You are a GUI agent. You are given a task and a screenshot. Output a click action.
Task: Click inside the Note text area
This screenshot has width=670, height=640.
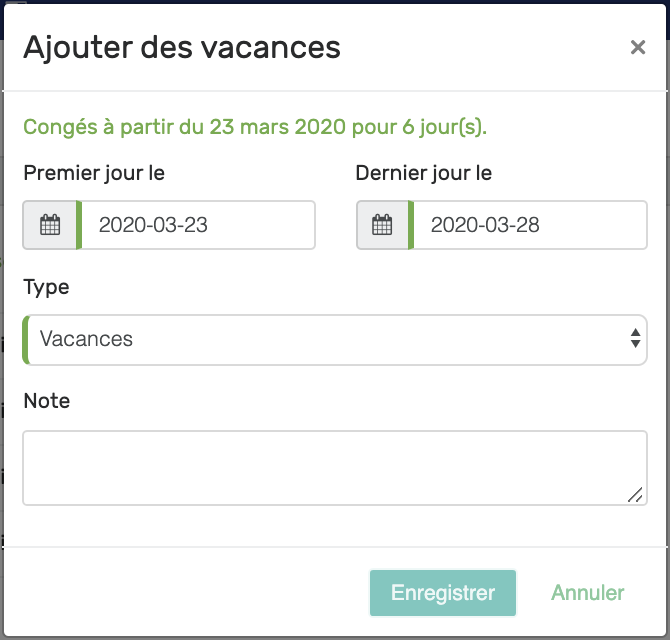[335, 468]
